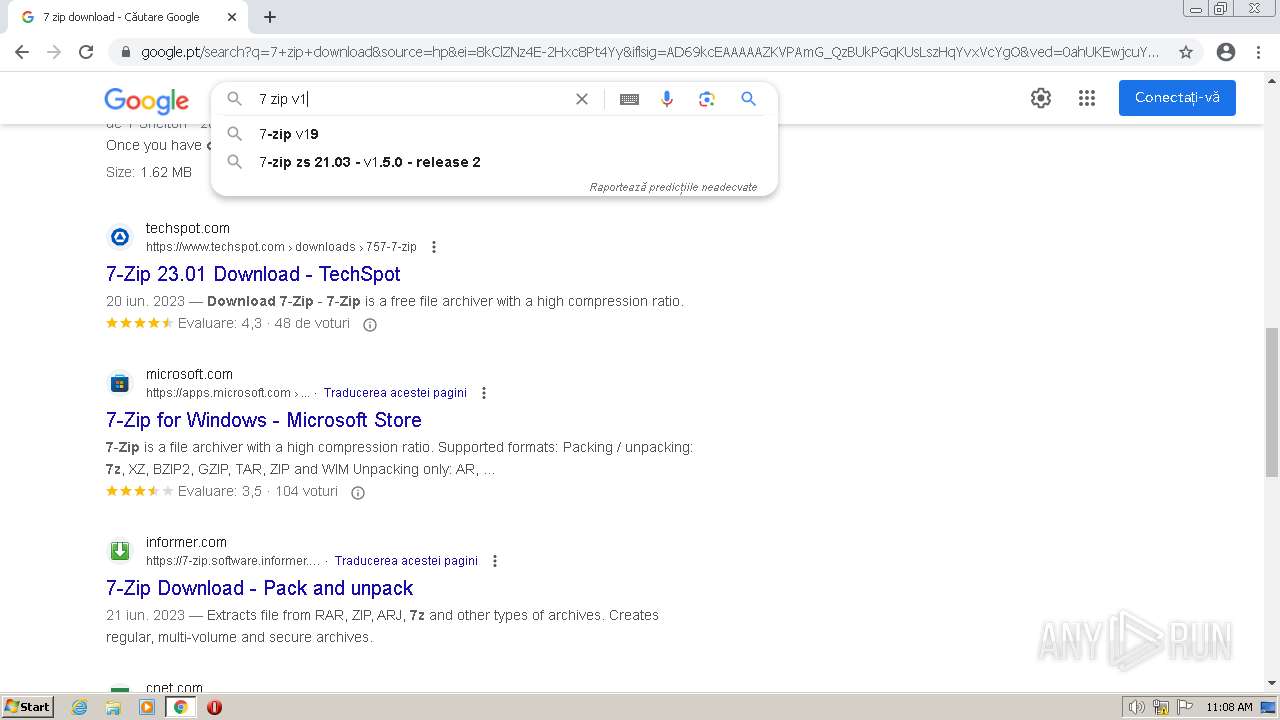Clear the search box text

click(x=582, y=99)
